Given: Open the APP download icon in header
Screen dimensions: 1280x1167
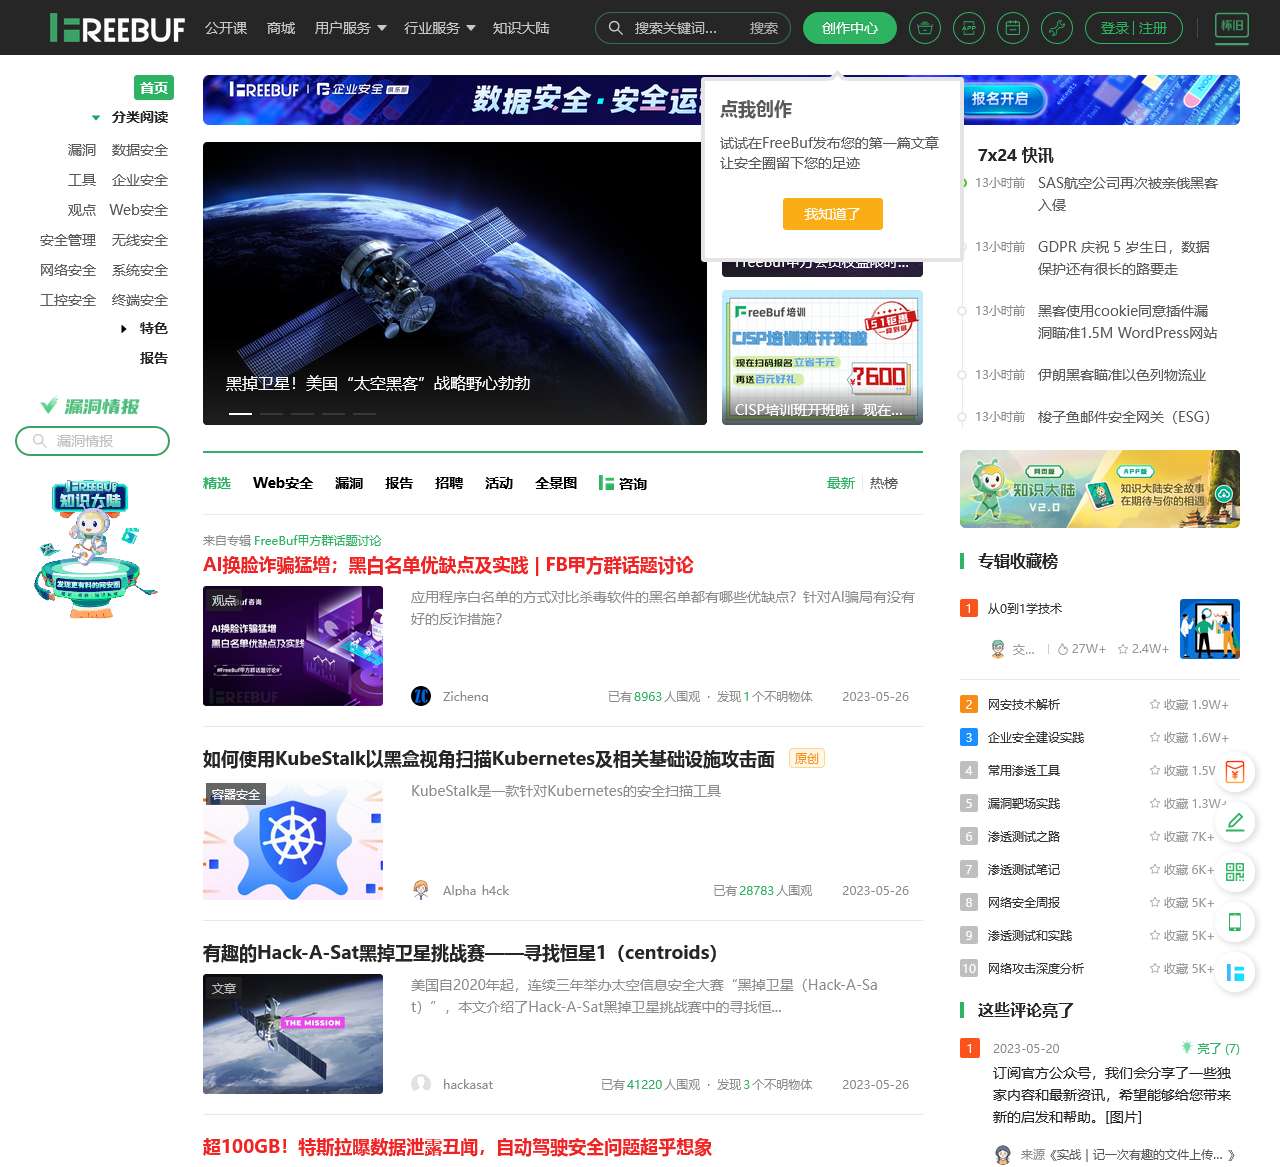Looking at the screenshot, I should point(969,28).
